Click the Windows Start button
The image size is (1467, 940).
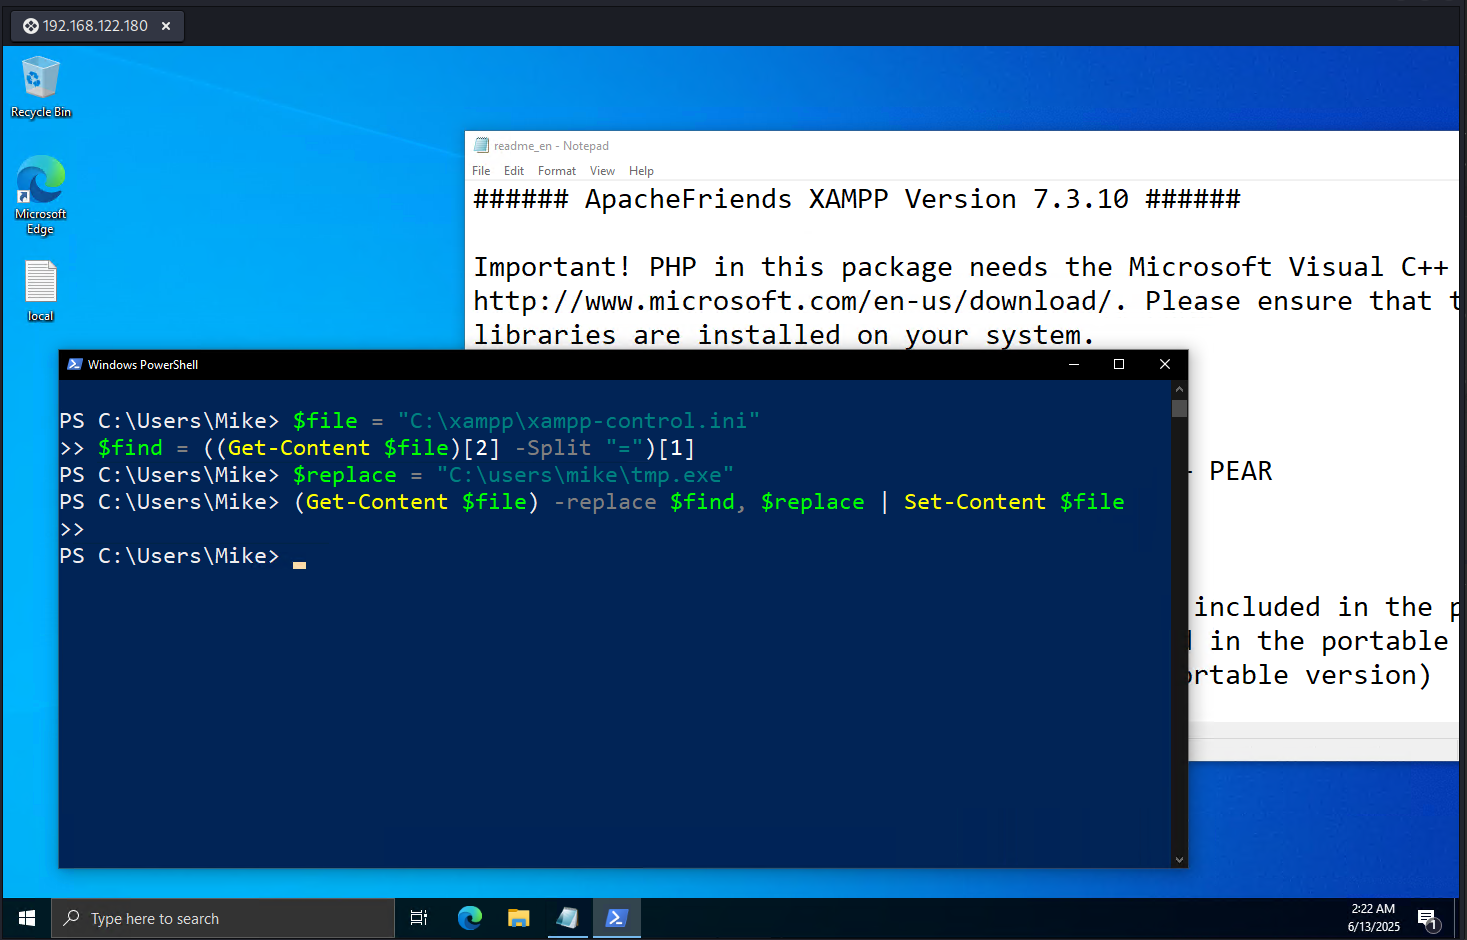27,918
